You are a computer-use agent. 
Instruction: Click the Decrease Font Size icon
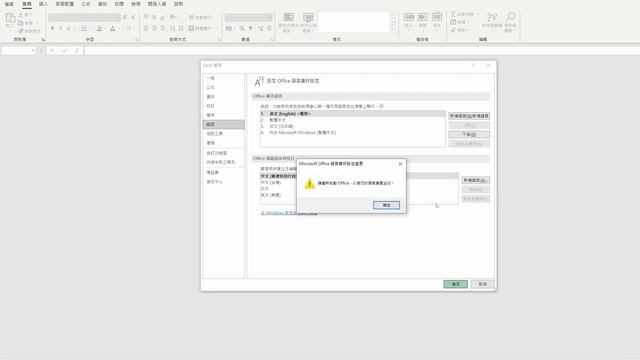[133, 17]
